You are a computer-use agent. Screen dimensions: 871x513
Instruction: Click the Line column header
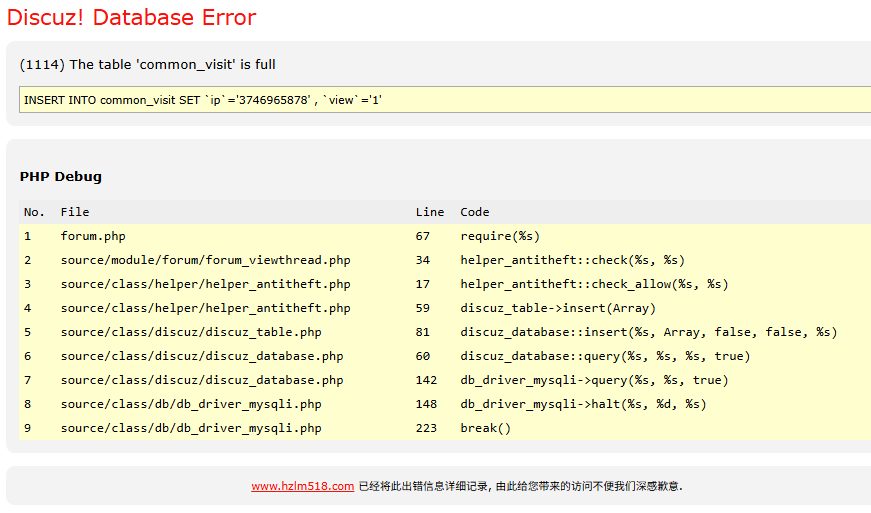430,212
